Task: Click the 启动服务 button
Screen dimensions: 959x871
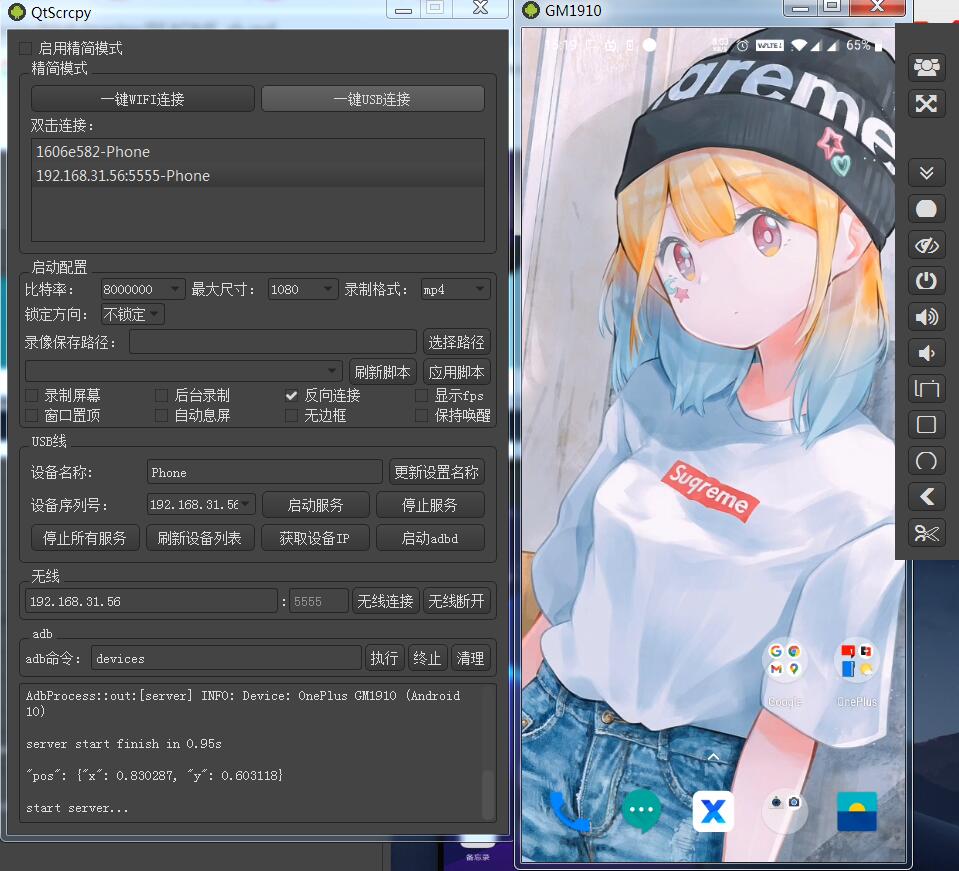Action: point(315,504)
